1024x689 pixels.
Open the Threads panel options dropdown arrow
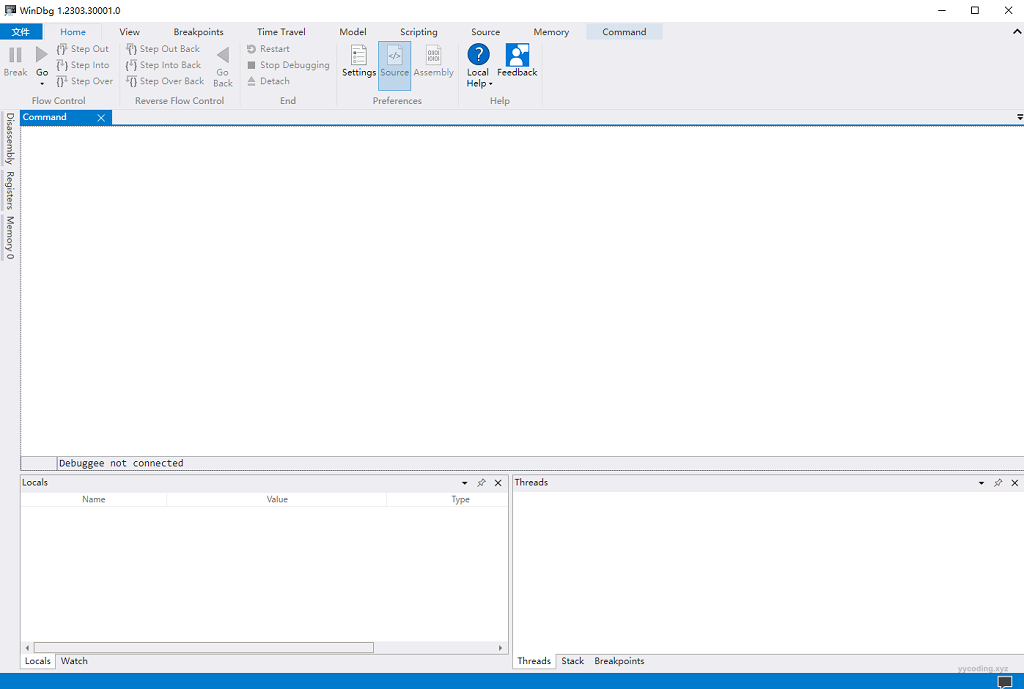point(981,483)
